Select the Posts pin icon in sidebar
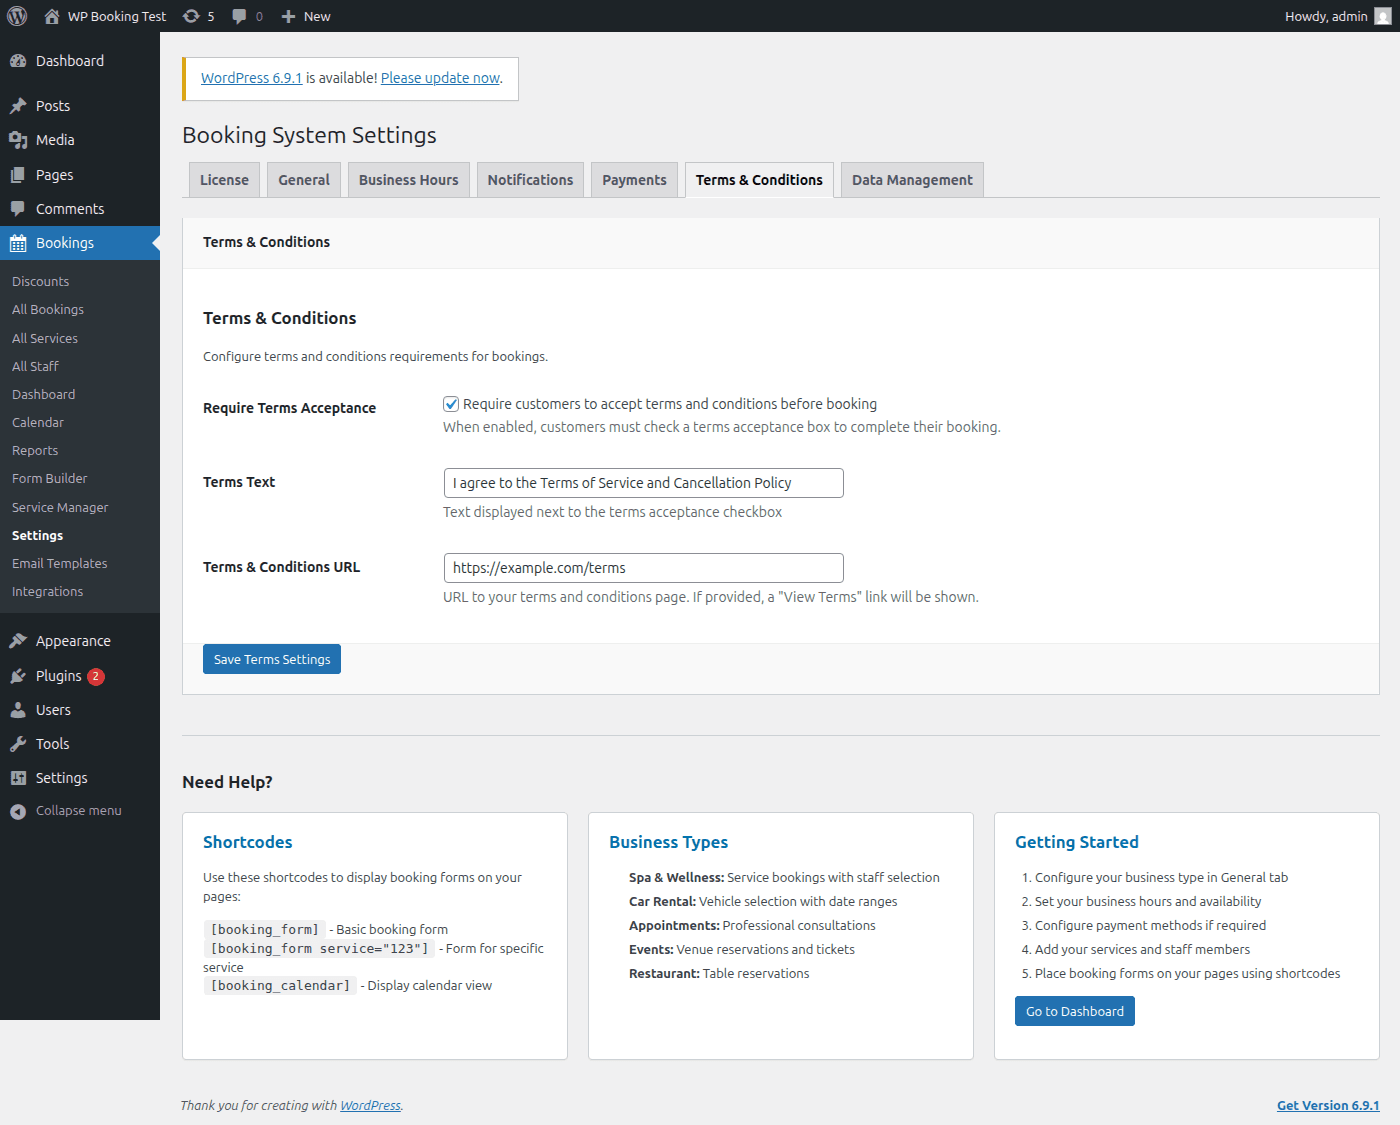This screenshot has height=1125, width=1400. click(x=20, y=105)
